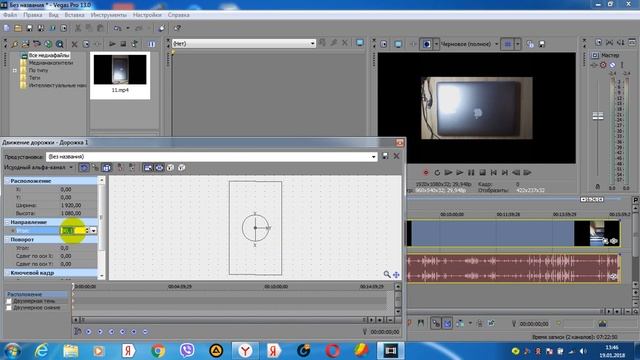Open the Предустановка preset dropdown
Screen dimensions: 640x360
(x=373, y=157)
